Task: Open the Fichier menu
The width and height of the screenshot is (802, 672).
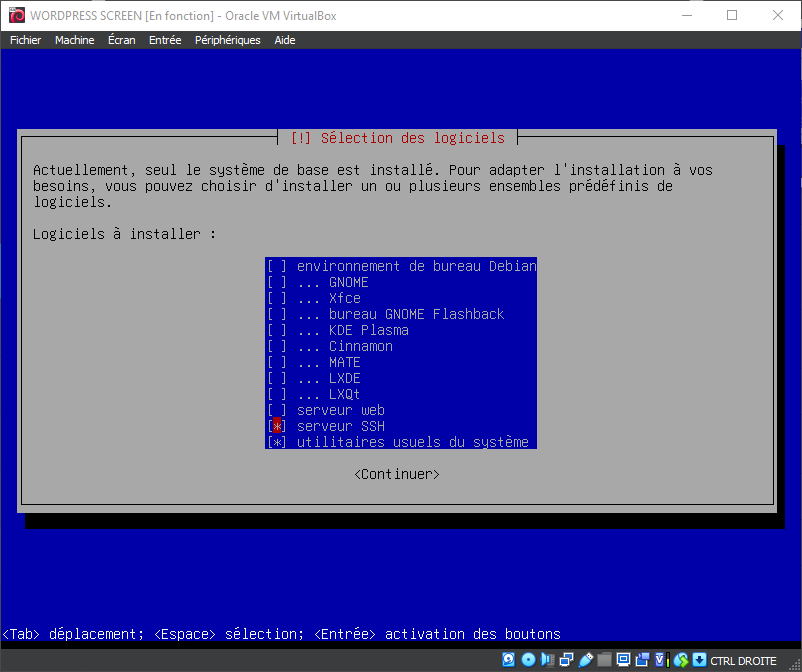Action: point(26,40)
